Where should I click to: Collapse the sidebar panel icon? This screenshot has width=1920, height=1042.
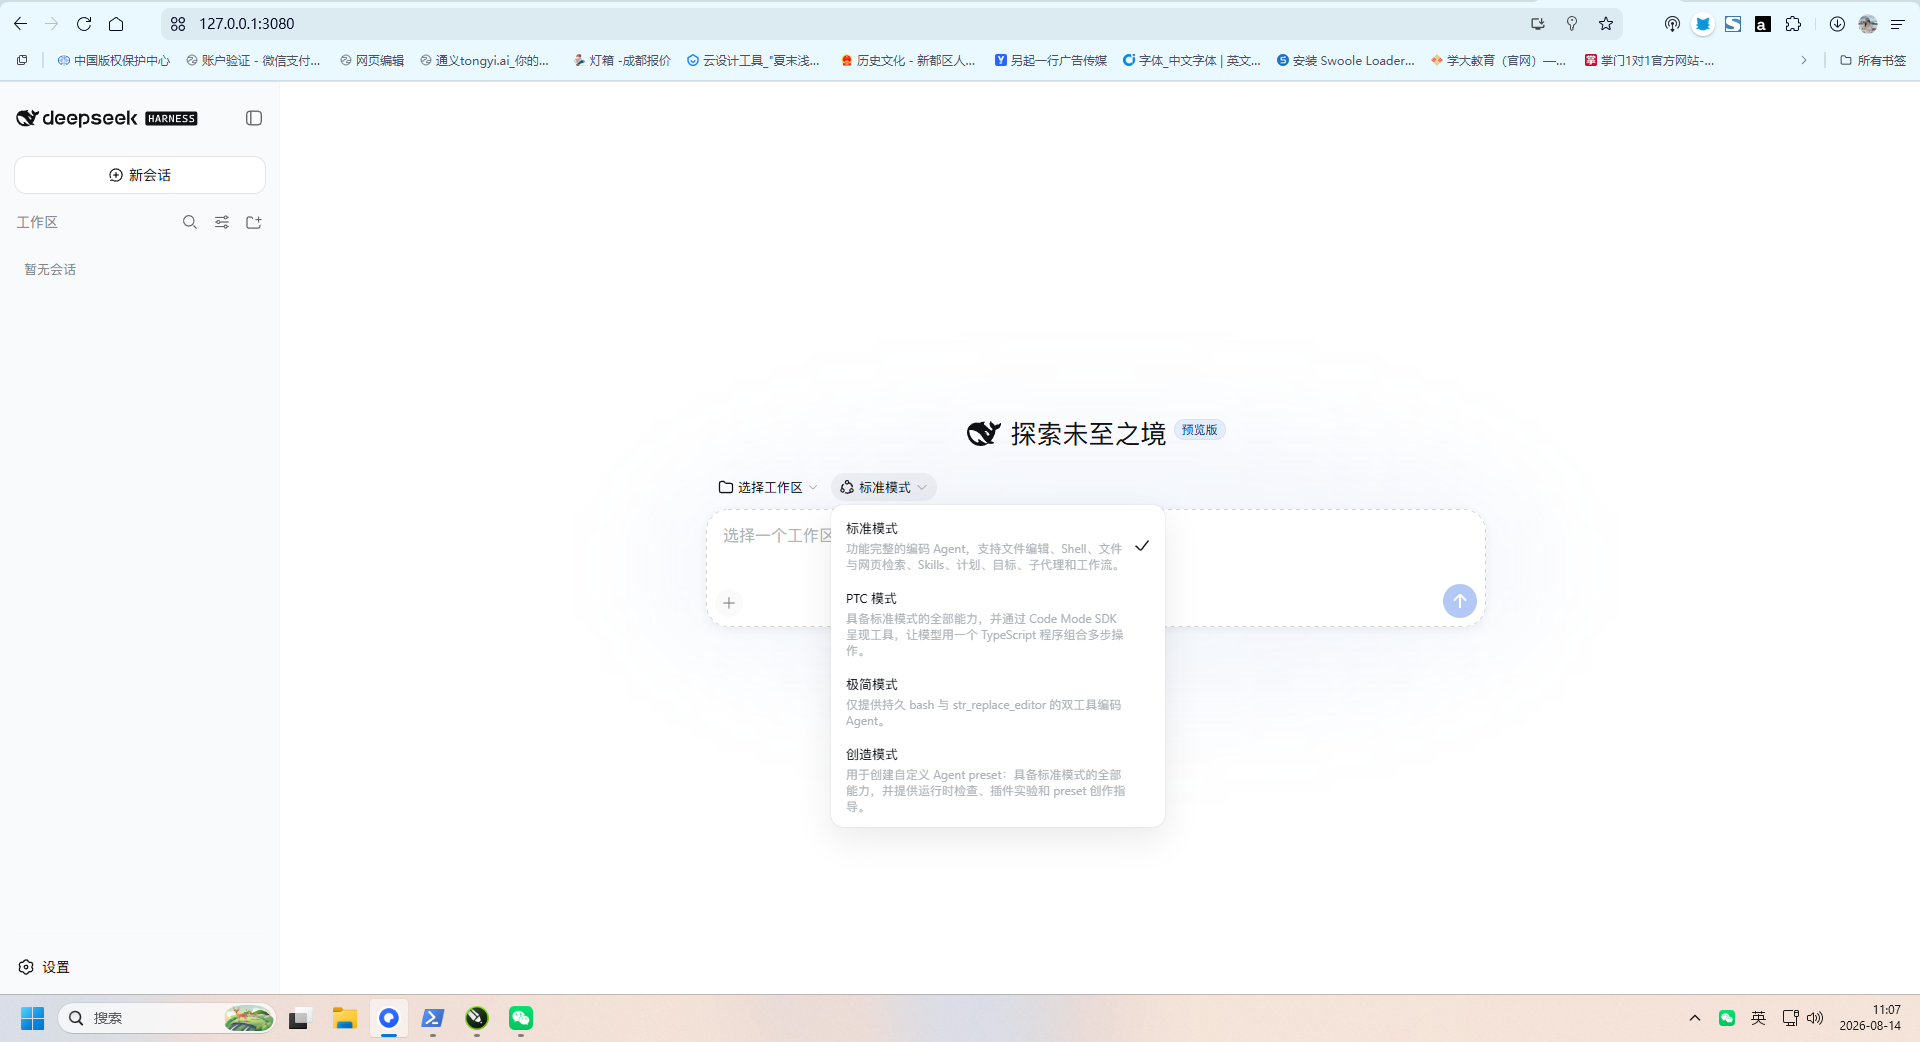[254, 118]
